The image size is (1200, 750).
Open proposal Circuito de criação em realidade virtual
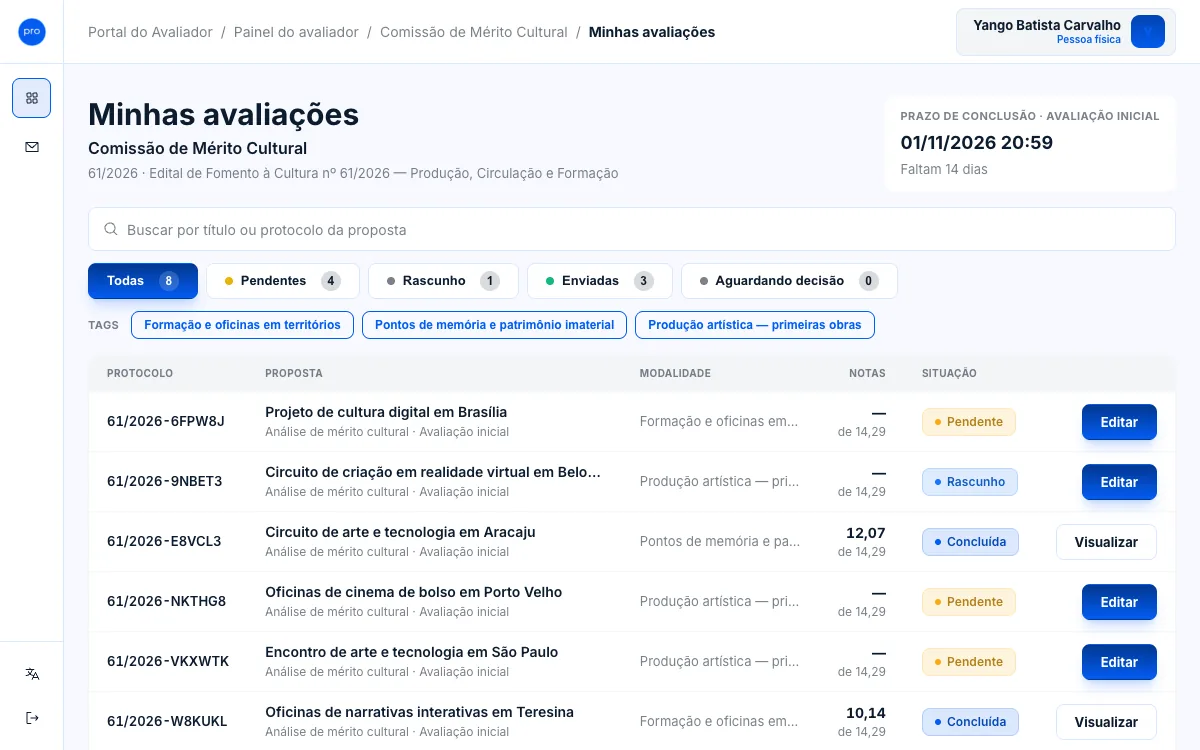point(433,472)
